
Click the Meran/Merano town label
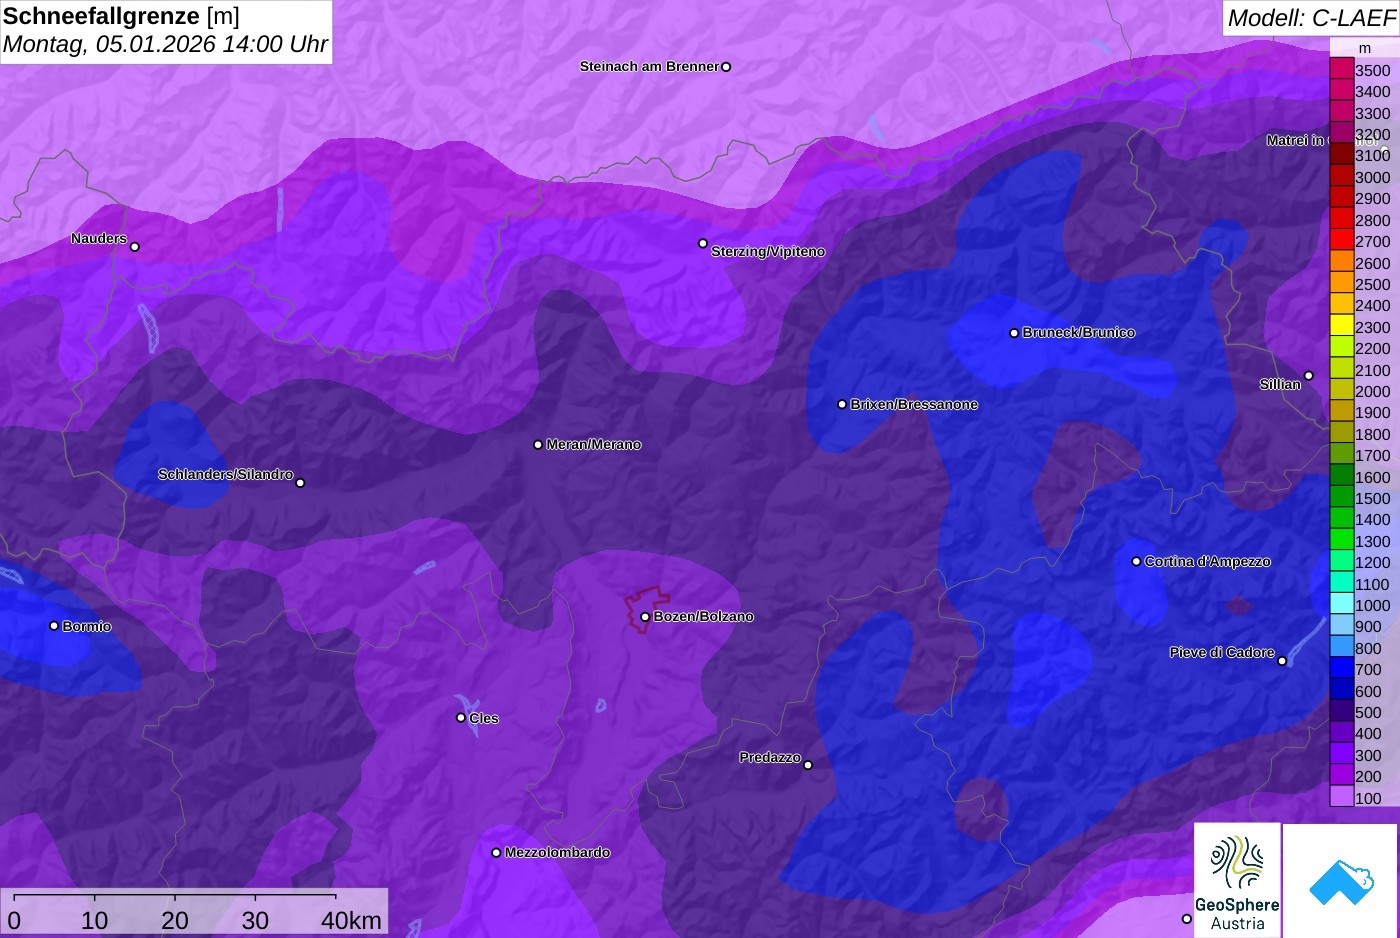click(x=594, y=445)
